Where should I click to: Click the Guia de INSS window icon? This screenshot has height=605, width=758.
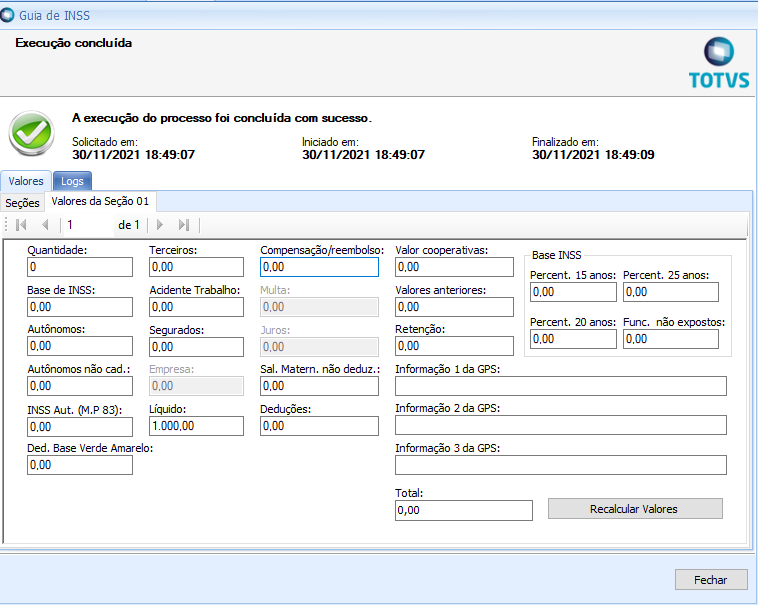[x=7, y=15]
